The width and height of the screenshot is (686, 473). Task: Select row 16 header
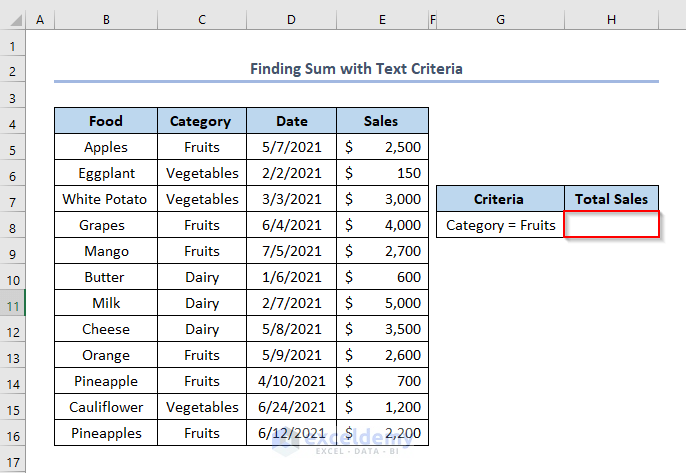(x=12, y=433)
